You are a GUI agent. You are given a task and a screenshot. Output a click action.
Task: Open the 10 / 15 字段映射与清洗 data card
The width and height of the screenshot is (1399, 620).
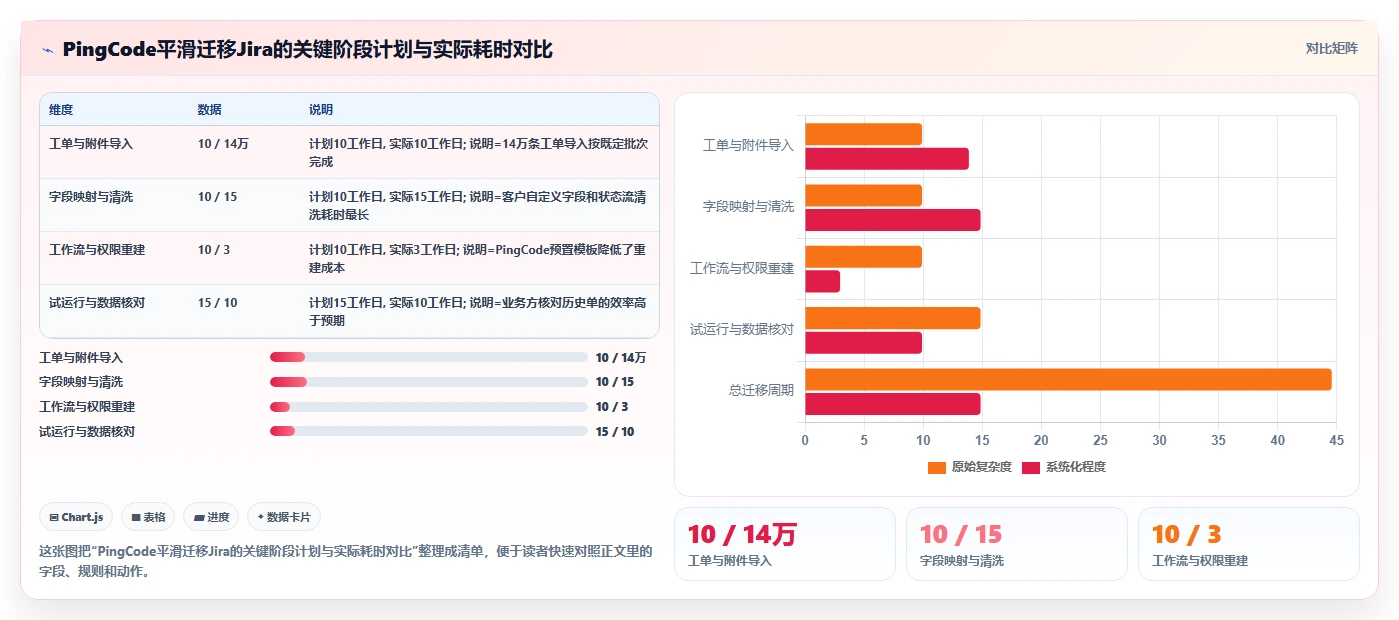1017,544
